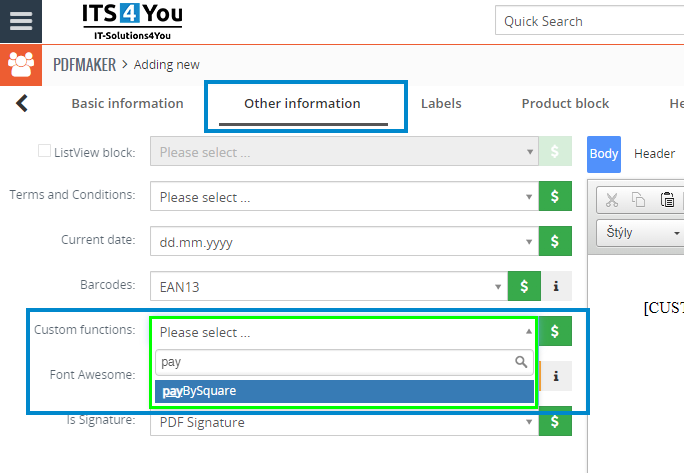This screenshot has width=684, height=473.
Task: Open the Barcodes EAN13 dropdown
Action: (329, 287)
